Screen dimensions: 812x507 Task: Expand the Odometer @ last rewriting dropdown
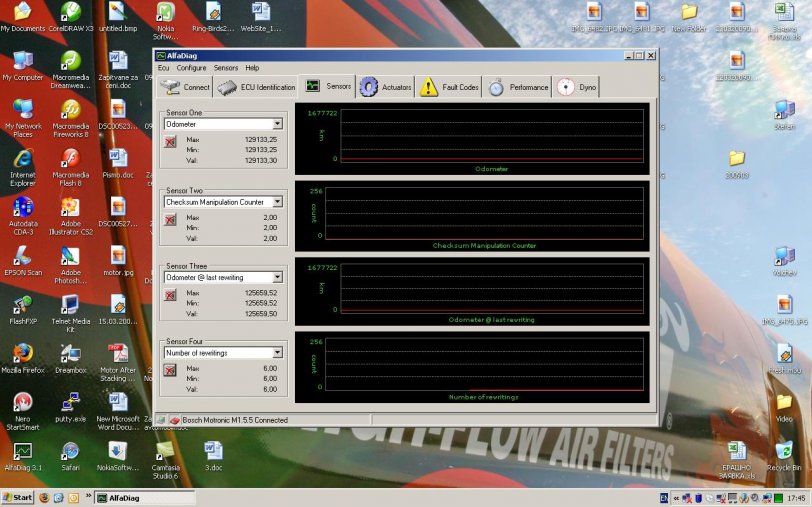277,277
